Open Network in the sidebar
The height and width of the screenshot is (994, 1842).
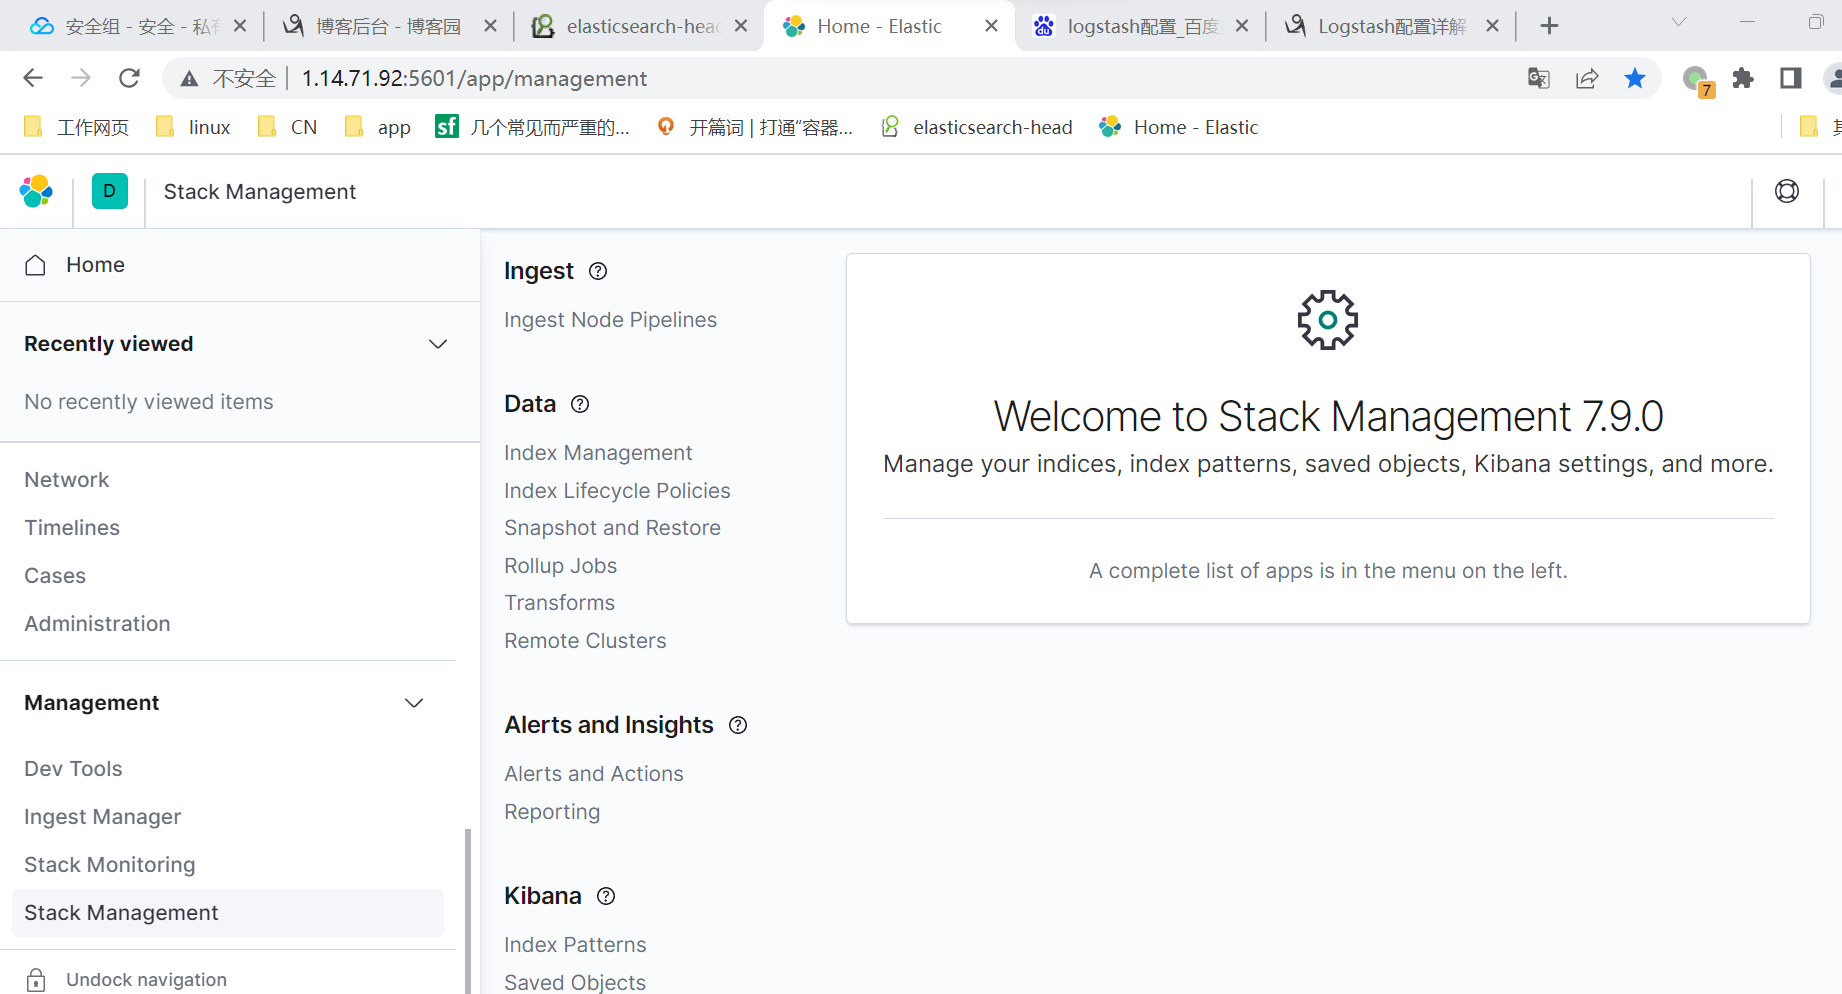point(67,480)
